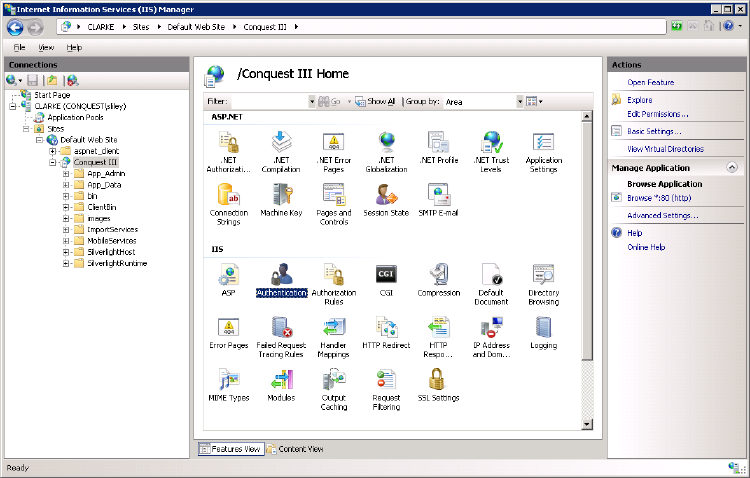
Task: Click the Online Help link
Action: pos(646,247)
